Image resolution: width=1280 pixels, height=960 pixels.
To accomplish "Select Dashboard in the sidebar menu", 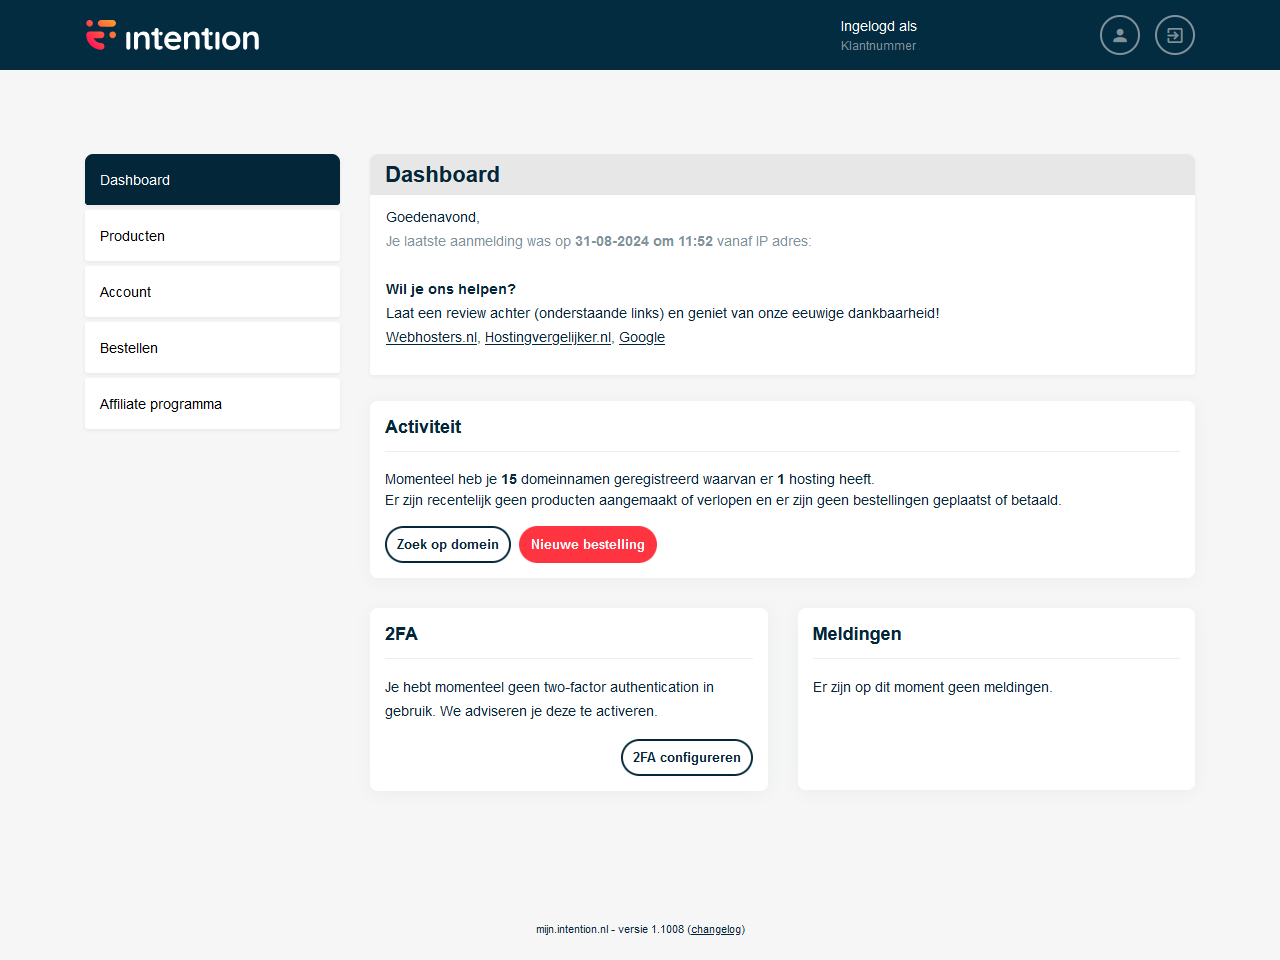I will pyautogui.click(x=212, y=180).
